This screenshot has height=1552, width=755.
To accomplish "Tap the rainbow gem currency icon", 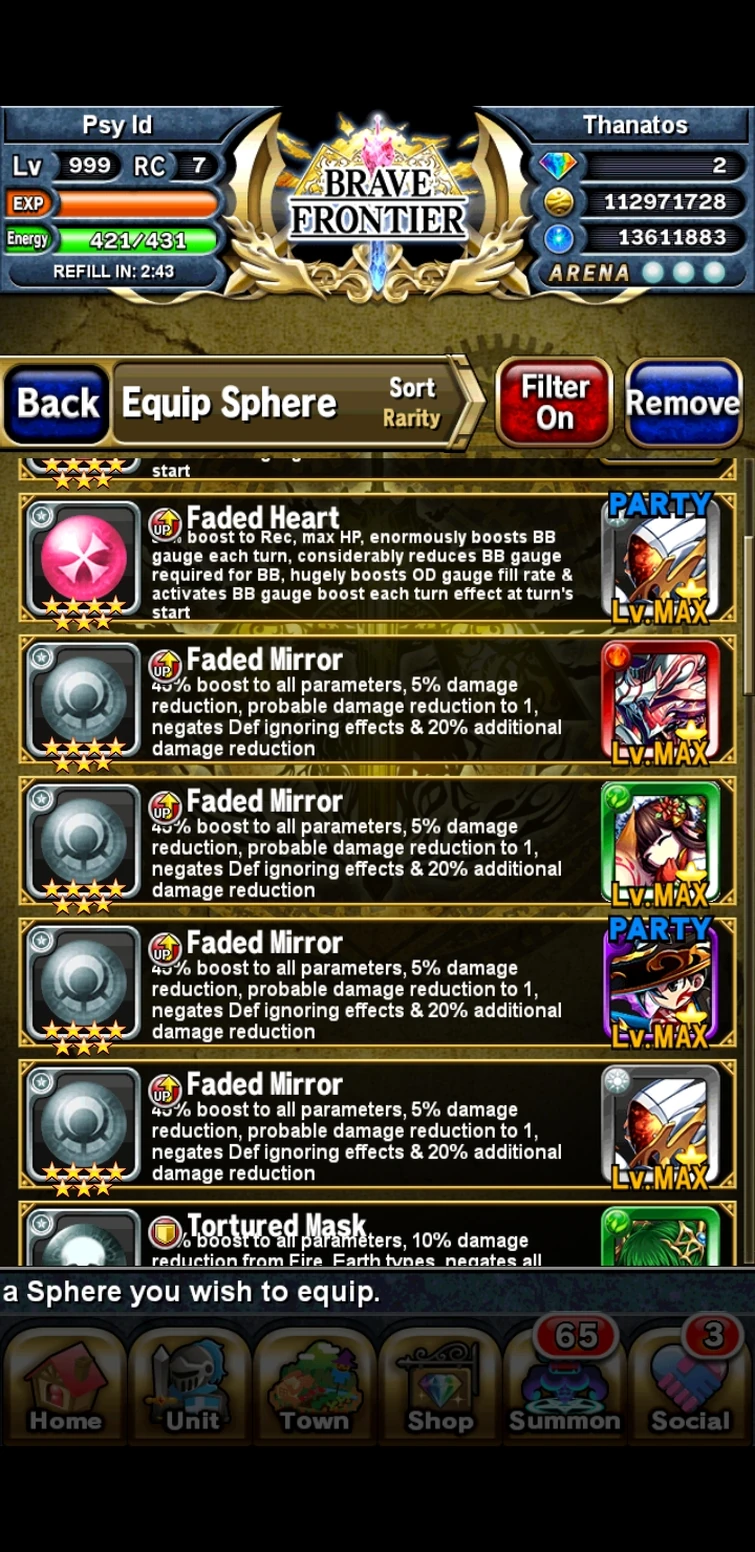I will pyautogui.click(x=558, y=165).
